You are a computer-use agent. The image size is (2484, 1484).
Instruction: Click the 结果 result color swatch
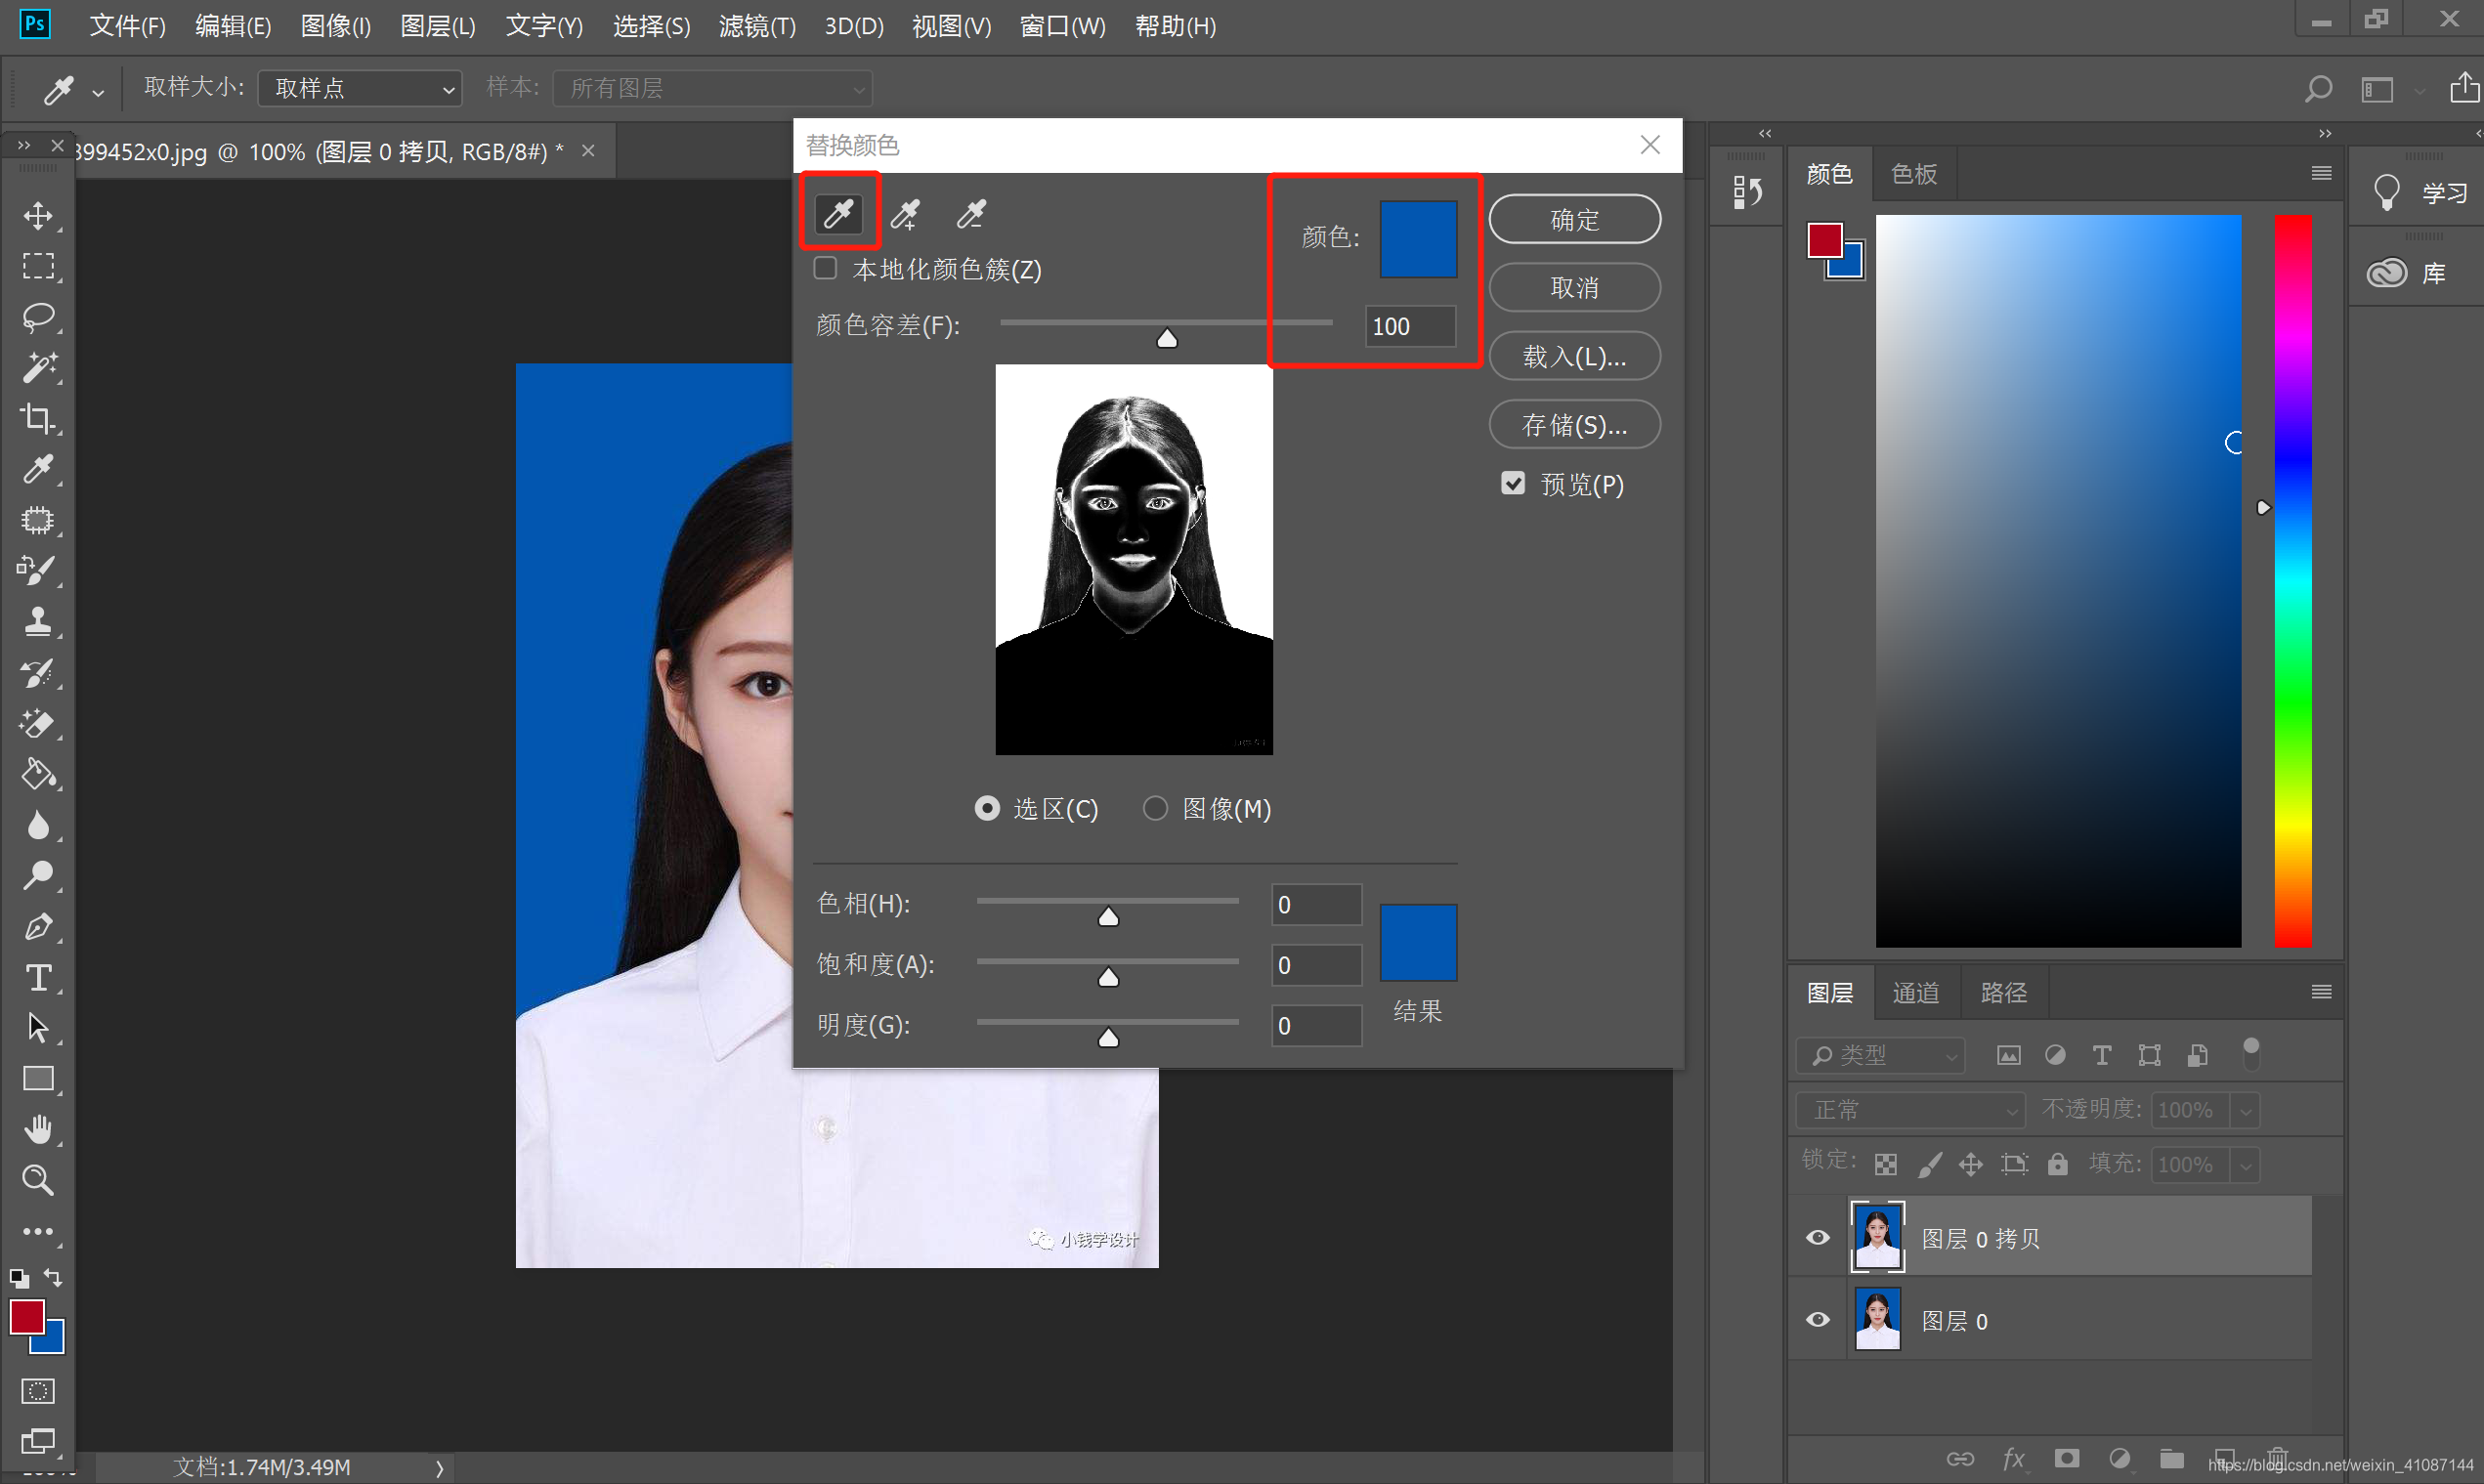[1417, 942]
